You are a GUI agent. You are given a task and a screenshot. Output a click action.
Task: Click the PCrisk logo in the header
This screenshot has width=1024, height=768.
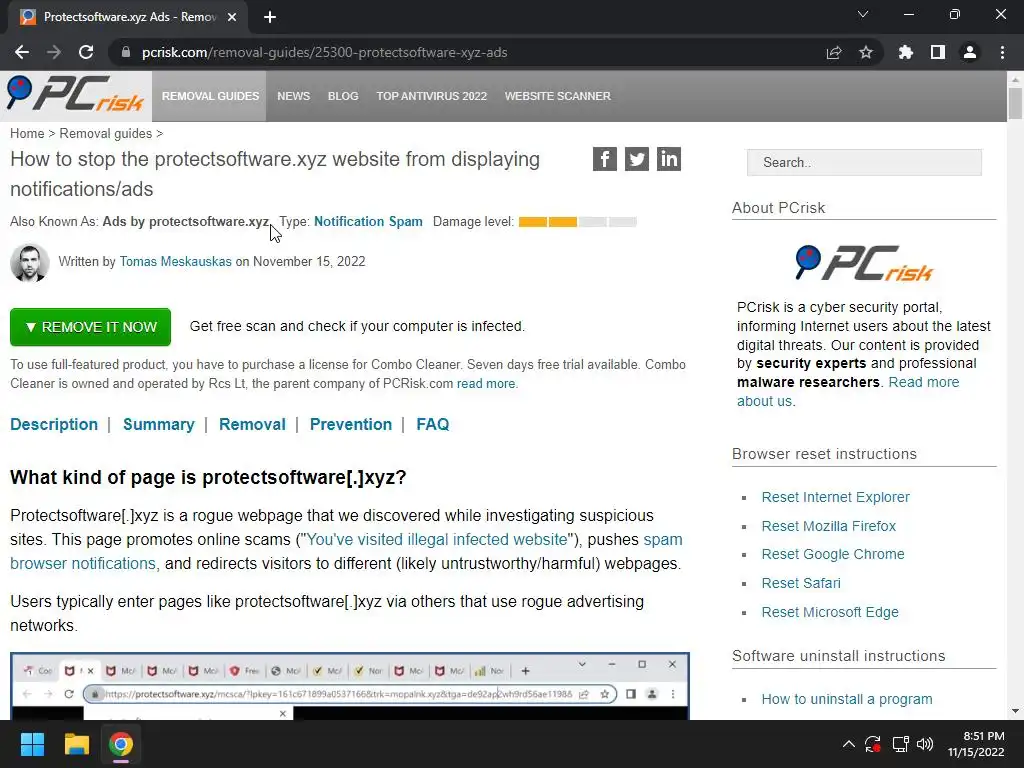click(75, 95)
